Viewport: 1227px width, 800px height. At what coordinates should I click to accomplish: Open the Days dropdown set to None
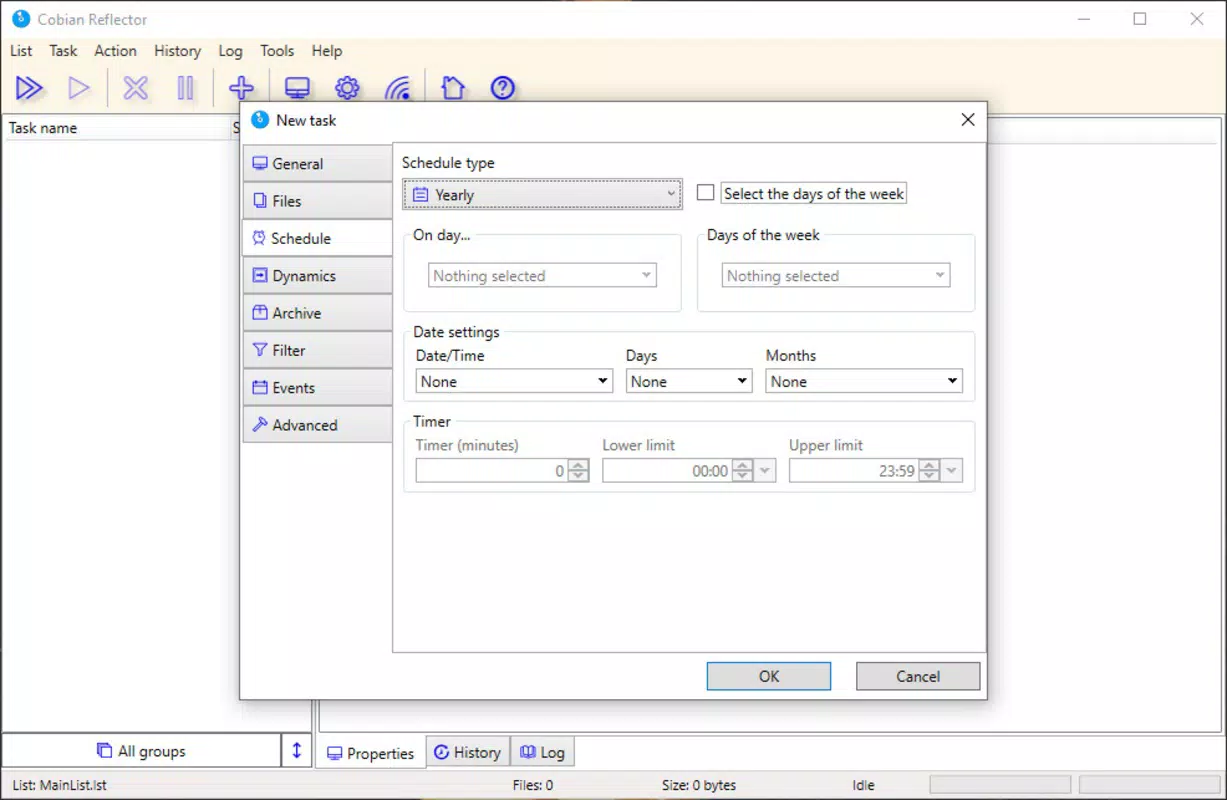point(688,381)
